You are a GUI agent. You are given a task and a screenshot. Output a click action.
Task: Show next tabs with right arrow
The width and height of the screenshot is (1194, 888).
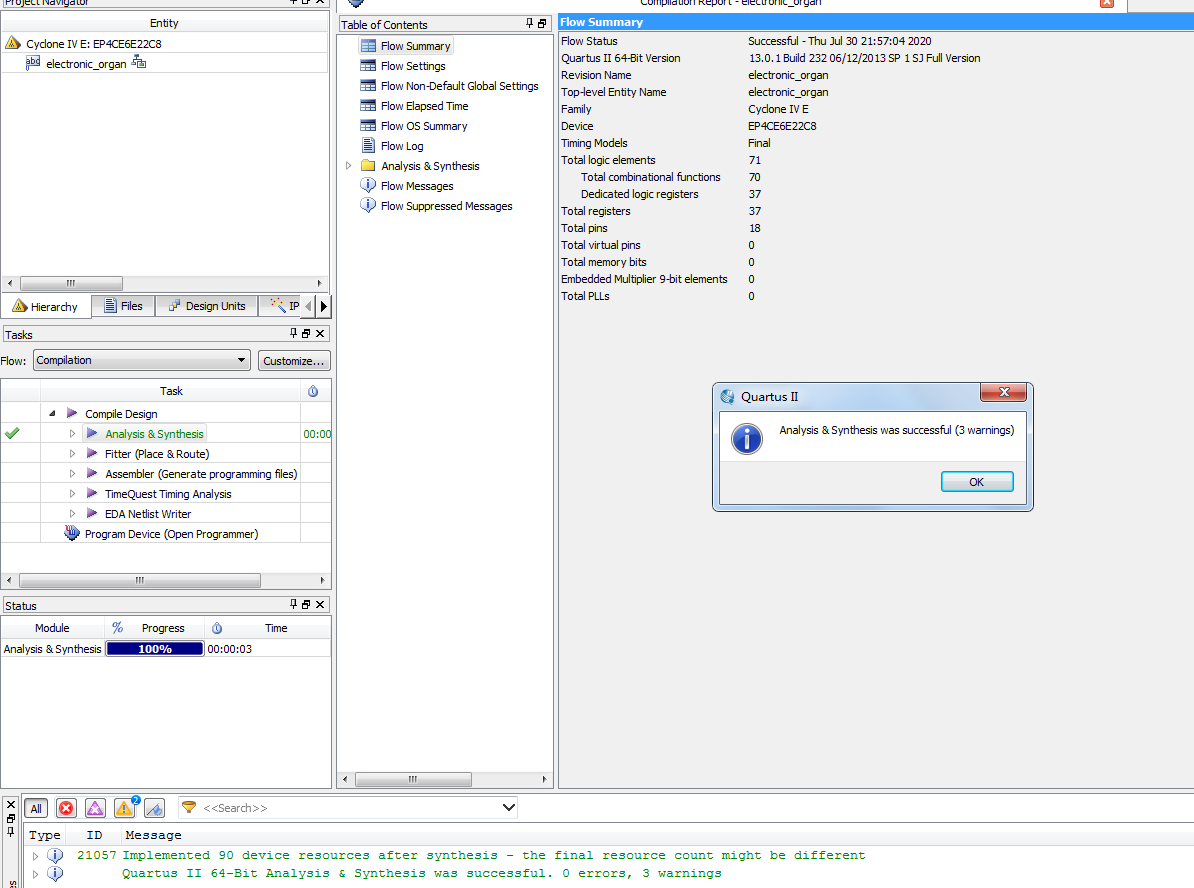[324, 306]
